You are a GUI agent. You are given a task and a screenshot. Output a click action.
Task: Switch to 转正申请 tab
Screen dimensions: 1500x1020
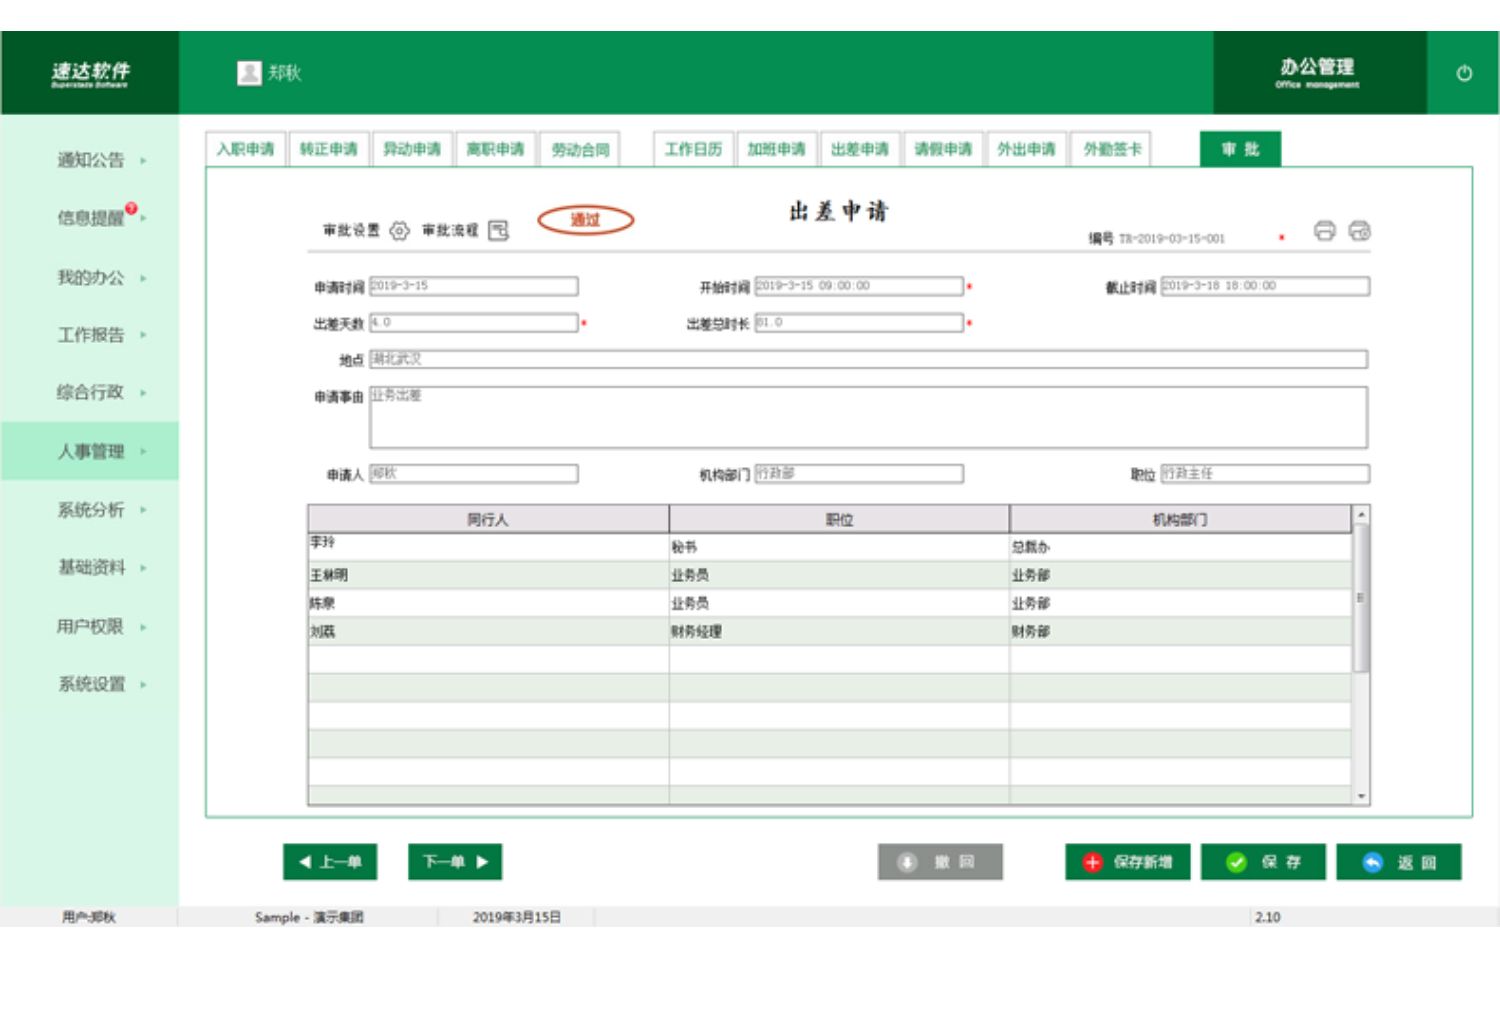point(329,149)
